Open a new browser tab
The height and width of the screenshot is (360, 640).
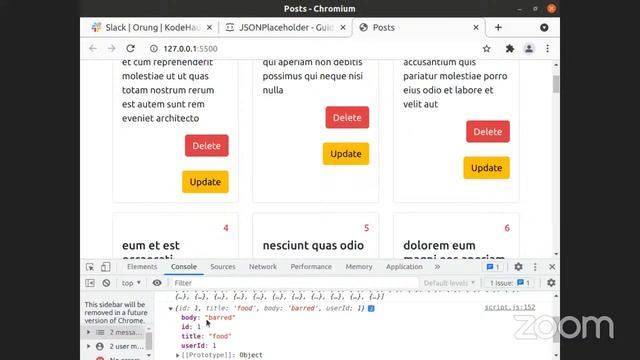click(x=498, y=27)
